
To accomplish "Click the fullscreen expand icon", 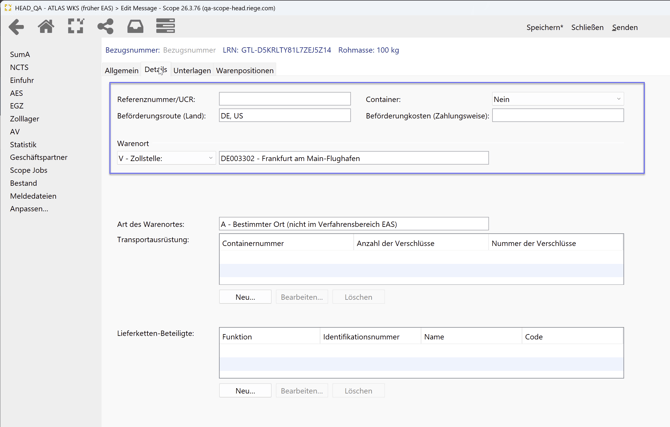I will coord(76,27).
